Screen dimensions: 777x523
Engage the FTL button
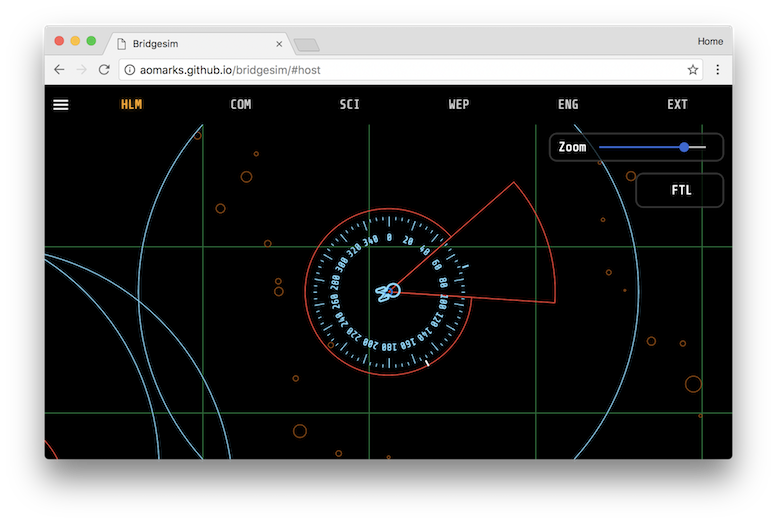click(680, 190)
